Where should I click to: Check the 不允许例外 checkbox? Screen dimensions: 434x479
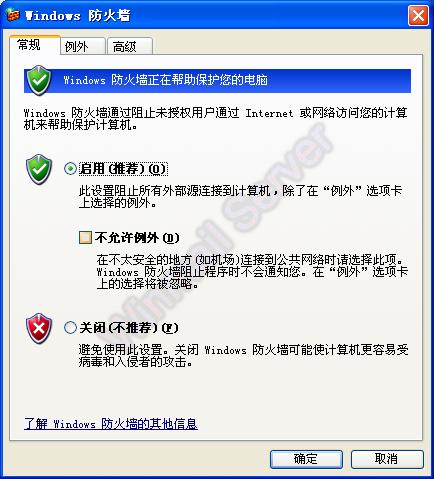pos(85,238)
